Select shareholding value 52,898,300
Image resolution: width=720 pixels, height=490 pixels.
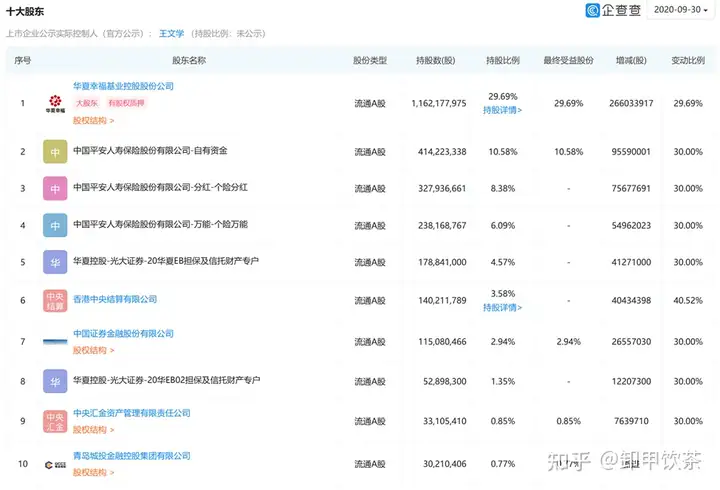(444, 381)
